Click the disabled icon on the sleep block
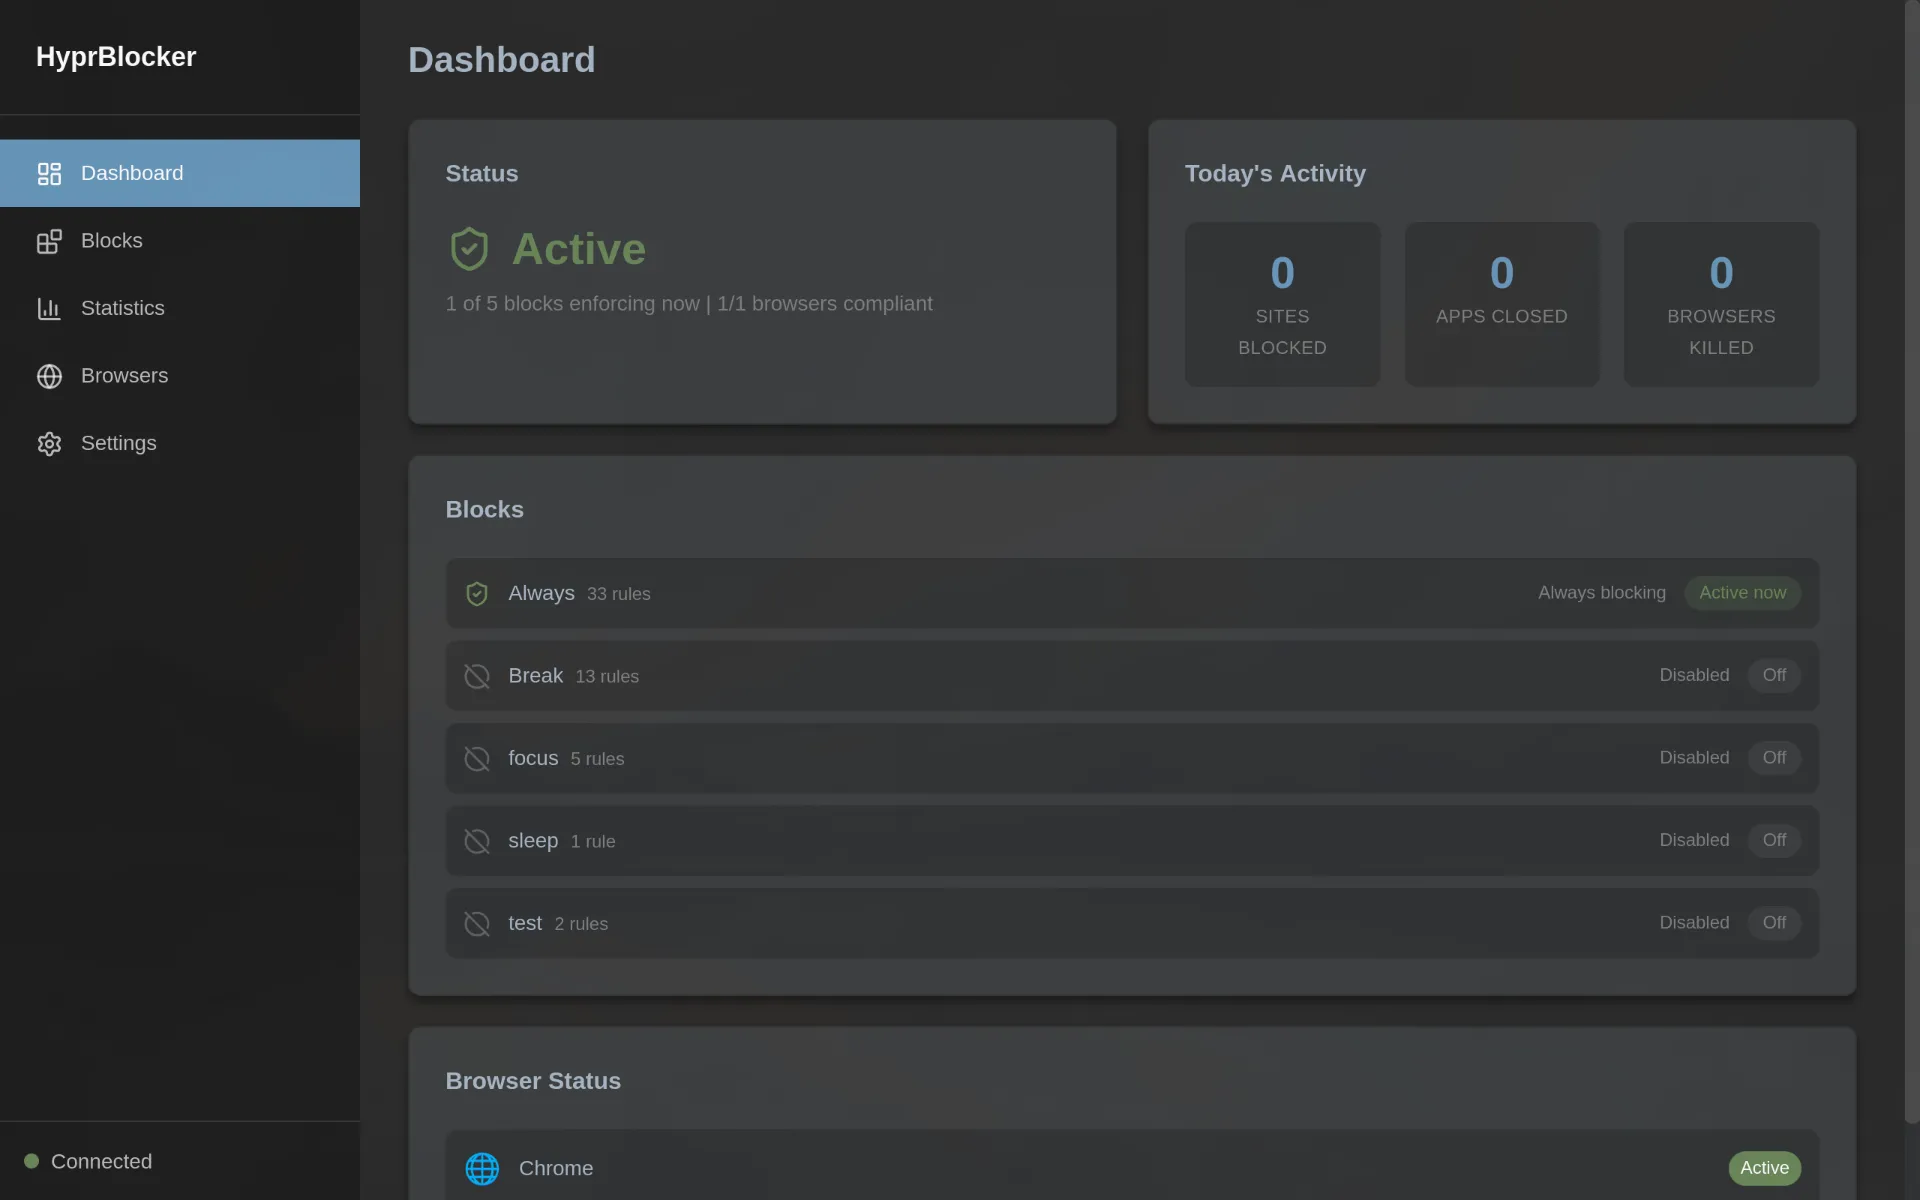Image resolution: width=1920 pixels, height=1200 pixels. pyautogui.click(x=477, y=841)
